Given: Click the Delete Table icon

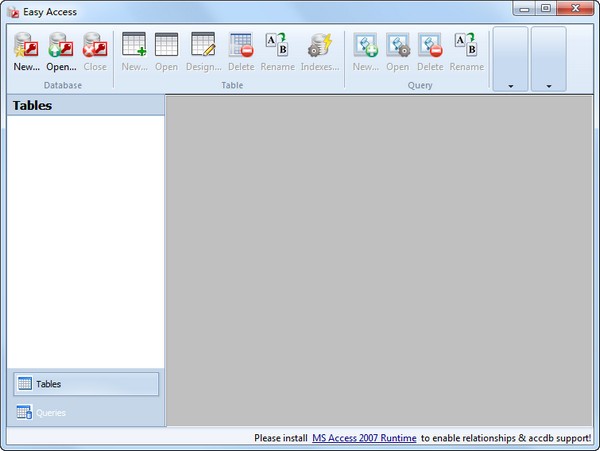Looking at the screenshot, I should (x=241, y=46).
